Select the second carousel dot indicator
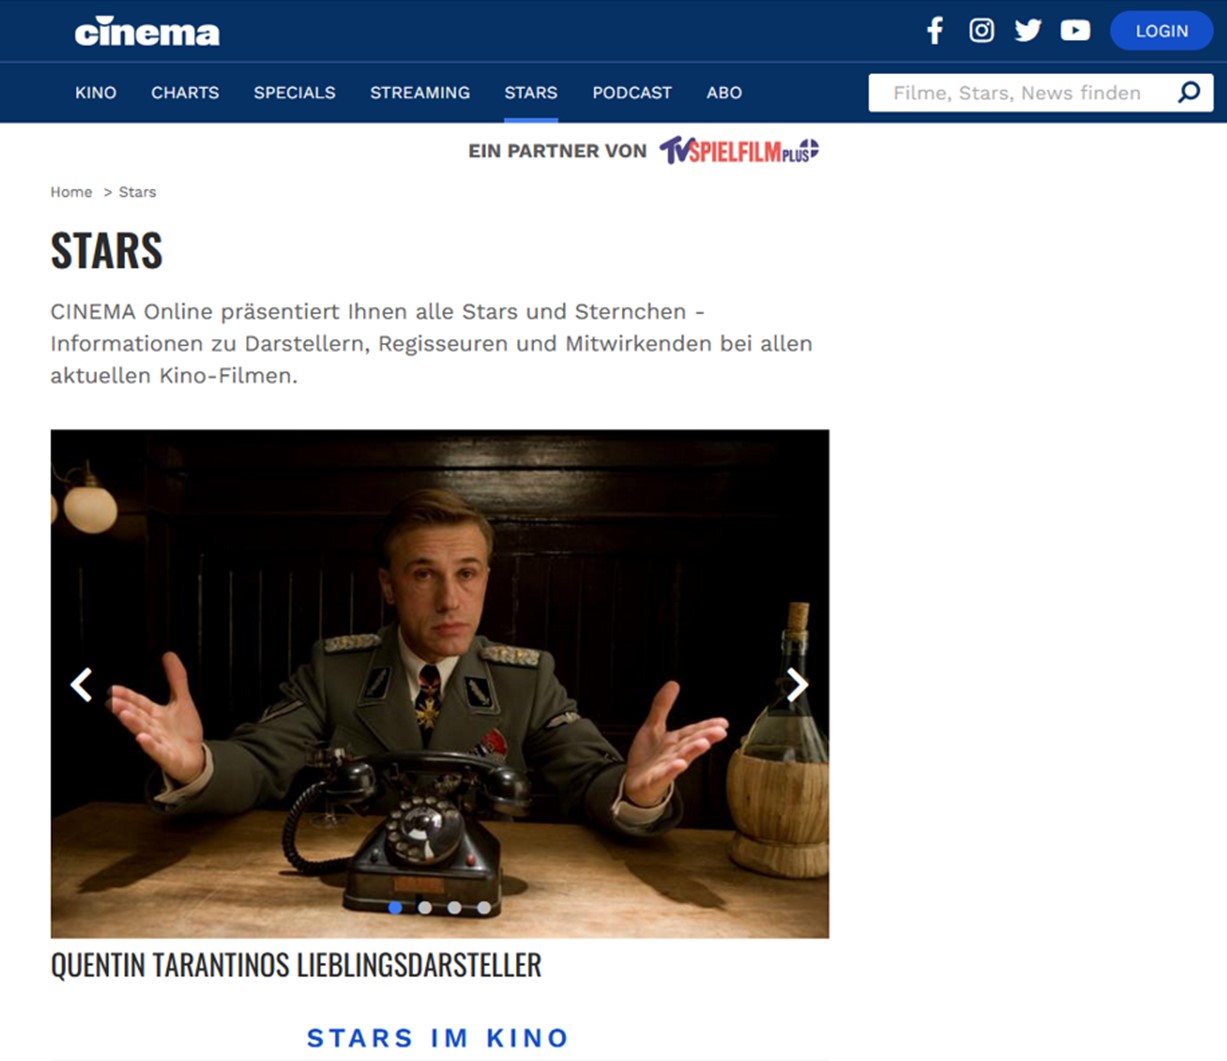Image resolution: width=1227 pixels, height=1061 pixels. [x=425, y=908]
